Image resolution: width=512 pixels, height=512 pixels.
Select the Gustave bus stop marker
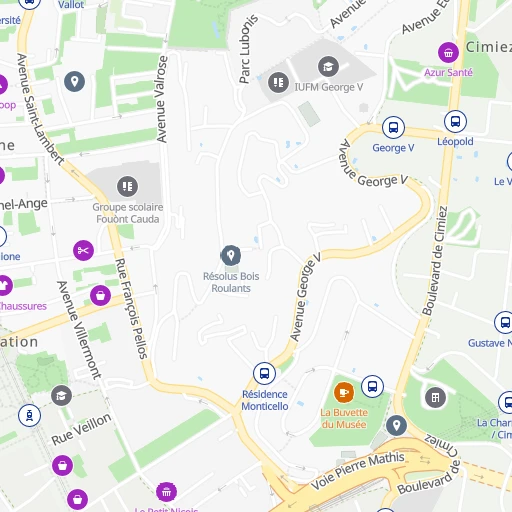tap(505, 322)
